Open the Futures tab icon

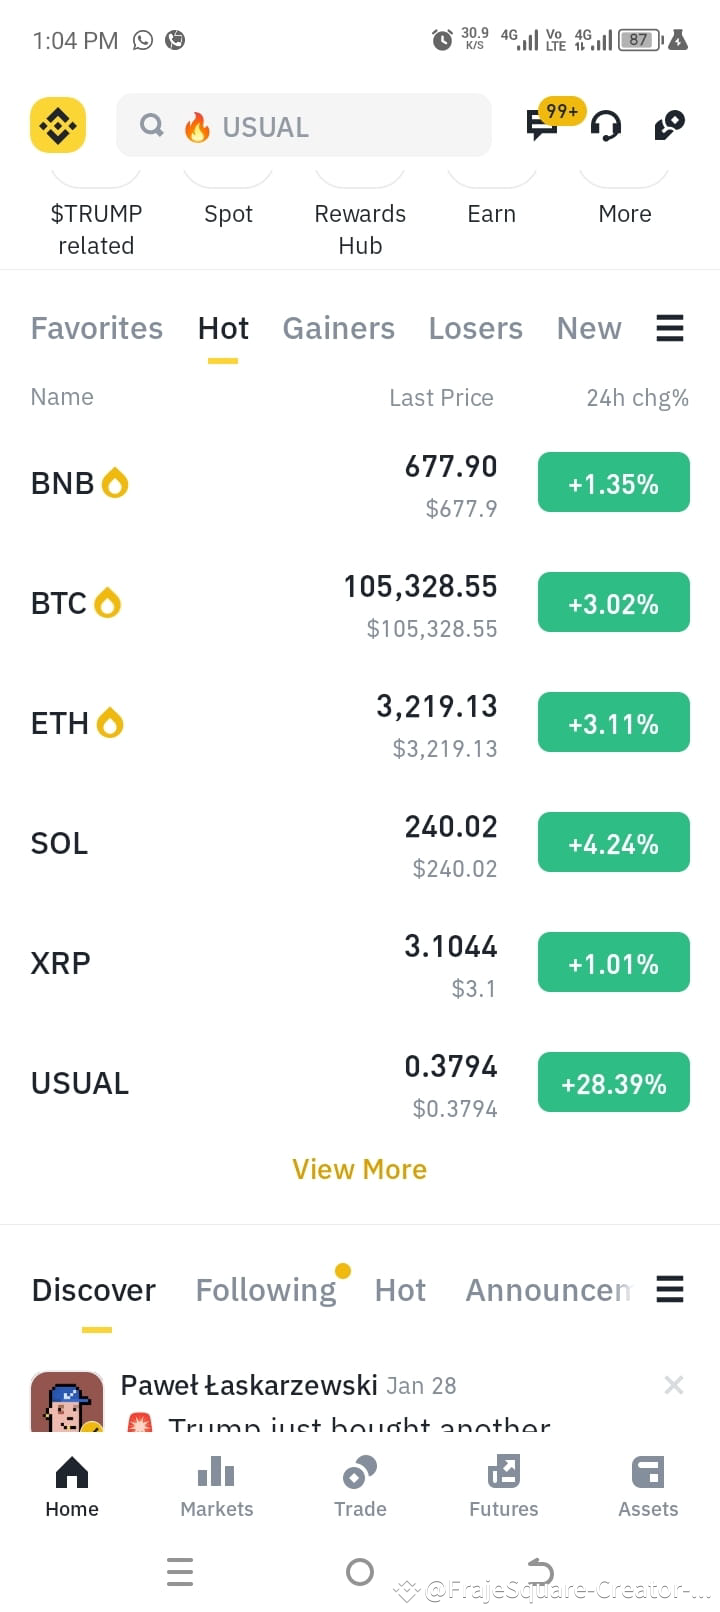coord(504,1472)
